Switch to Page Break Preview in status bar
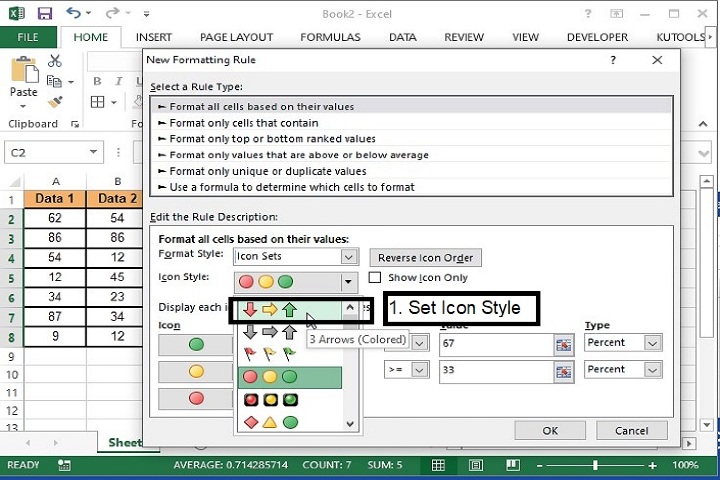This screenshot has height=480, width=720. click(x=513, y=465)
